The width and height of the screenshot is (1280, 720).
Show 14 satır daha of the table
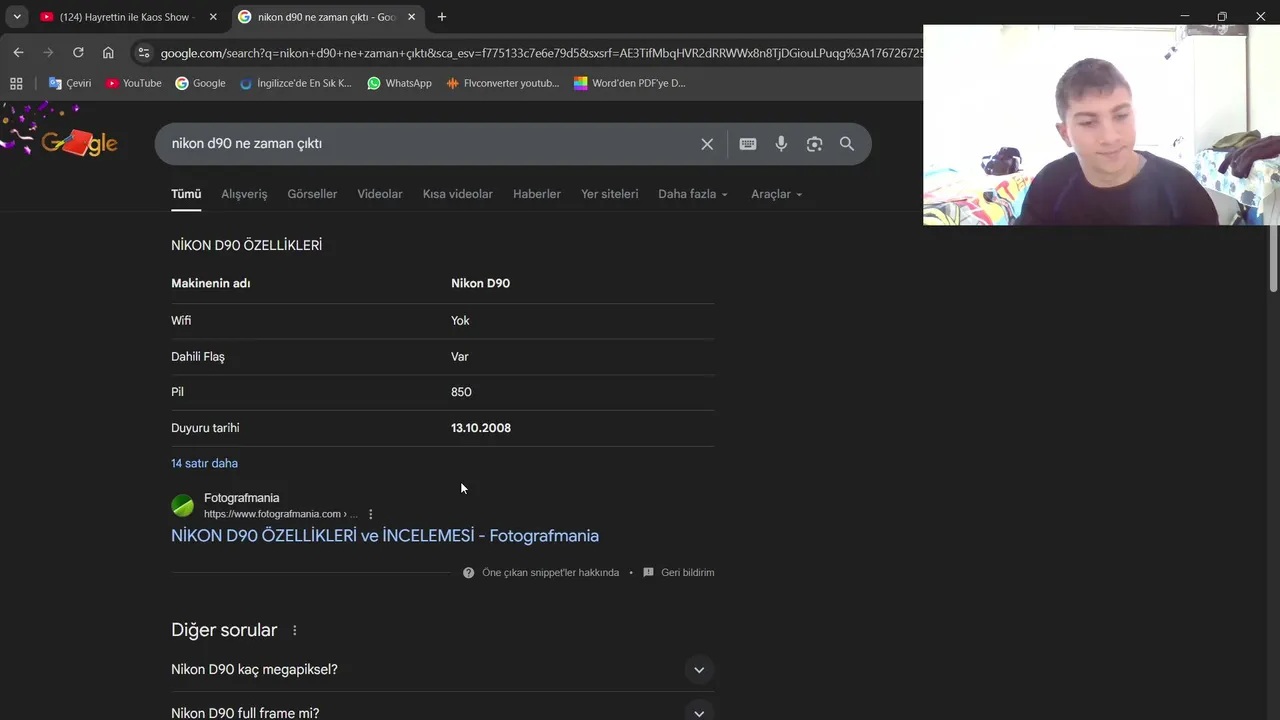204,463
